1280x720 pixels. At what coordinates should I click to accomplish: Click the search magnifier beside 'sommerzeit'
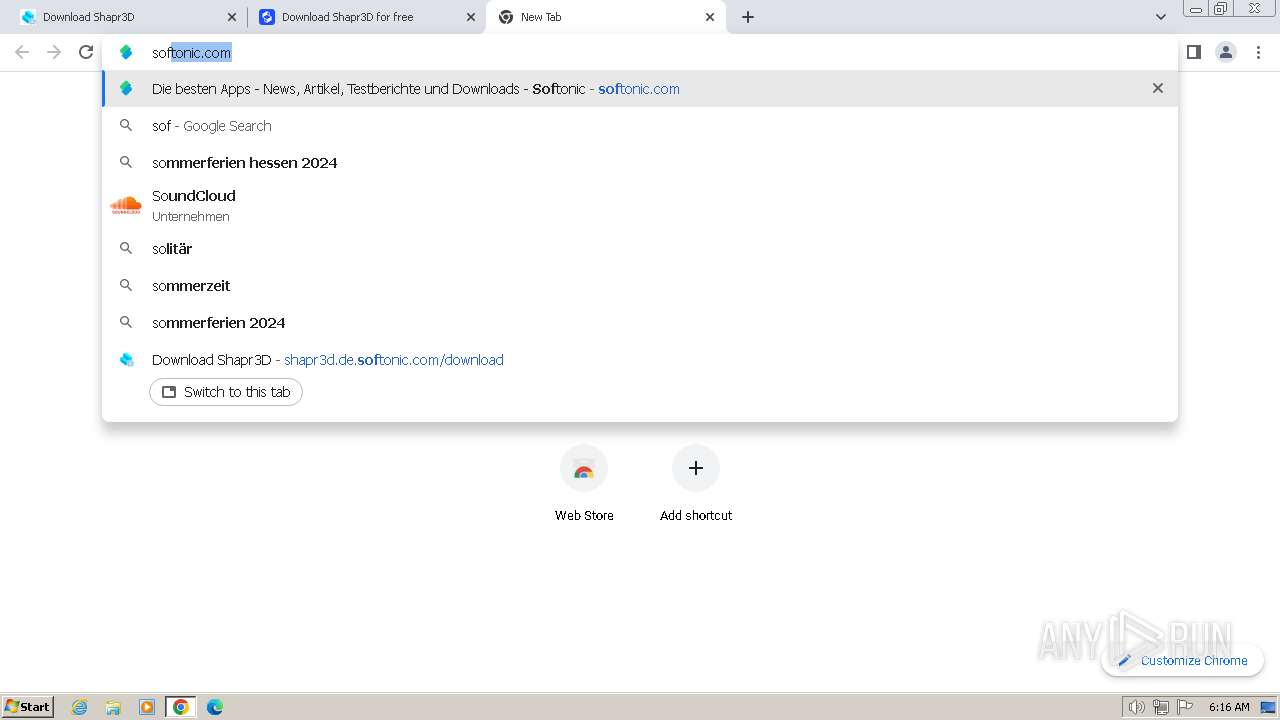point(126,285)
